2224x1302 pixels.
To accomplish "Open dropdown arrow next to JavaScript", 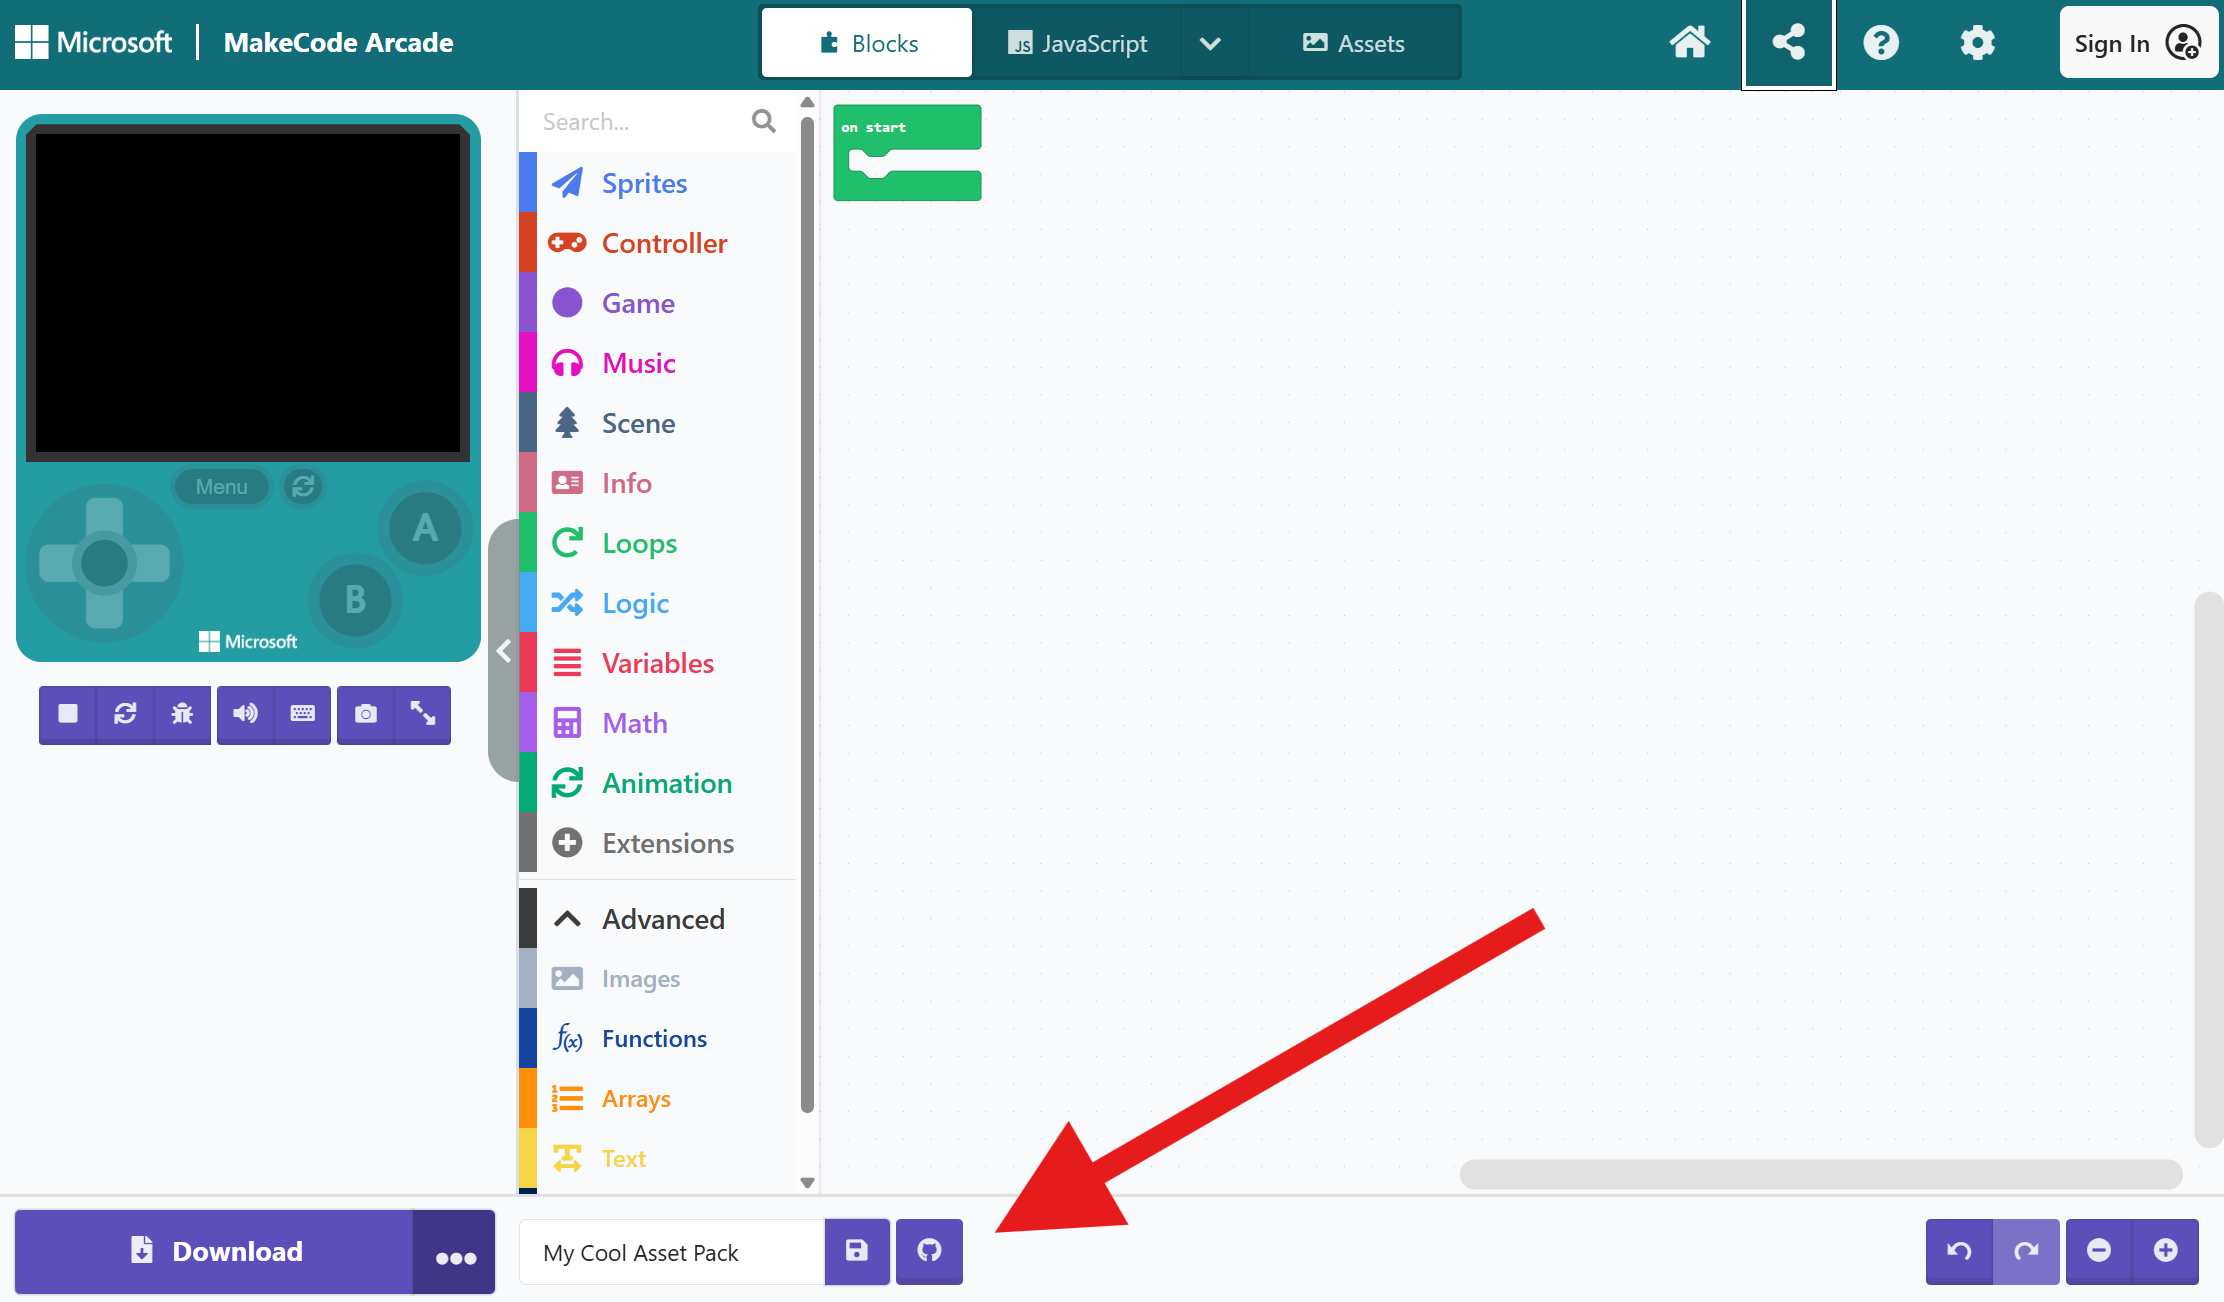I will [1210, 43].
